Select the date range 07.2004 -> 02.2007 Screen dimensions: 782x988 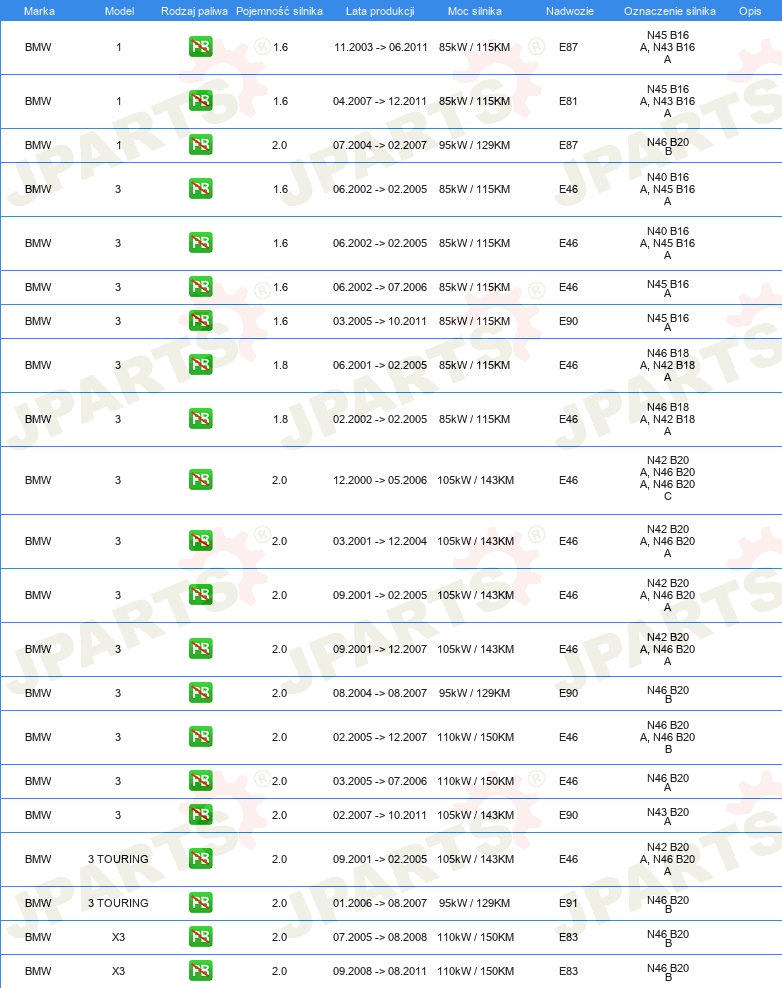(x=380, y=146)
